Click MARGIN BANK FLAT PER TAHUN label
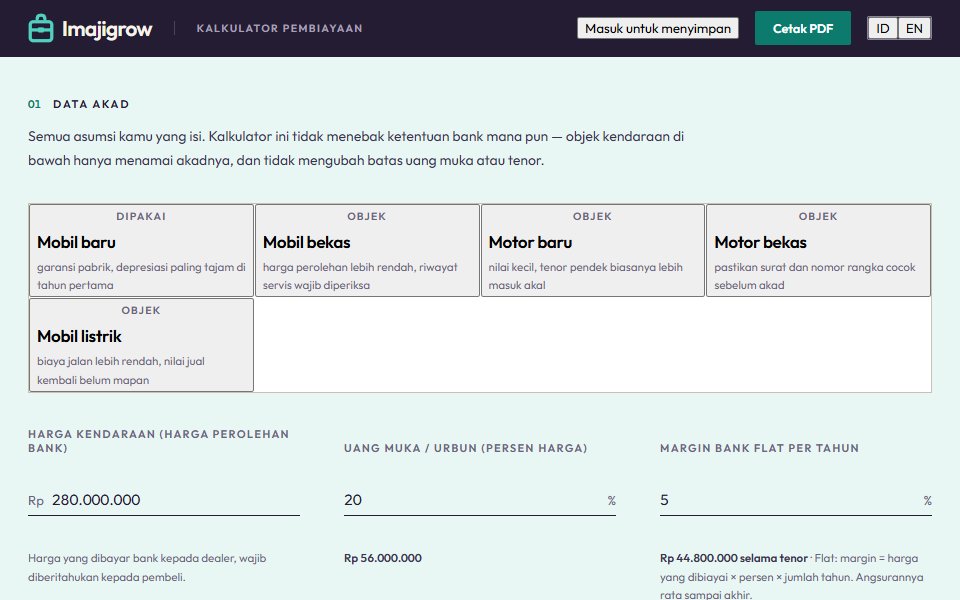 (759, 448)
